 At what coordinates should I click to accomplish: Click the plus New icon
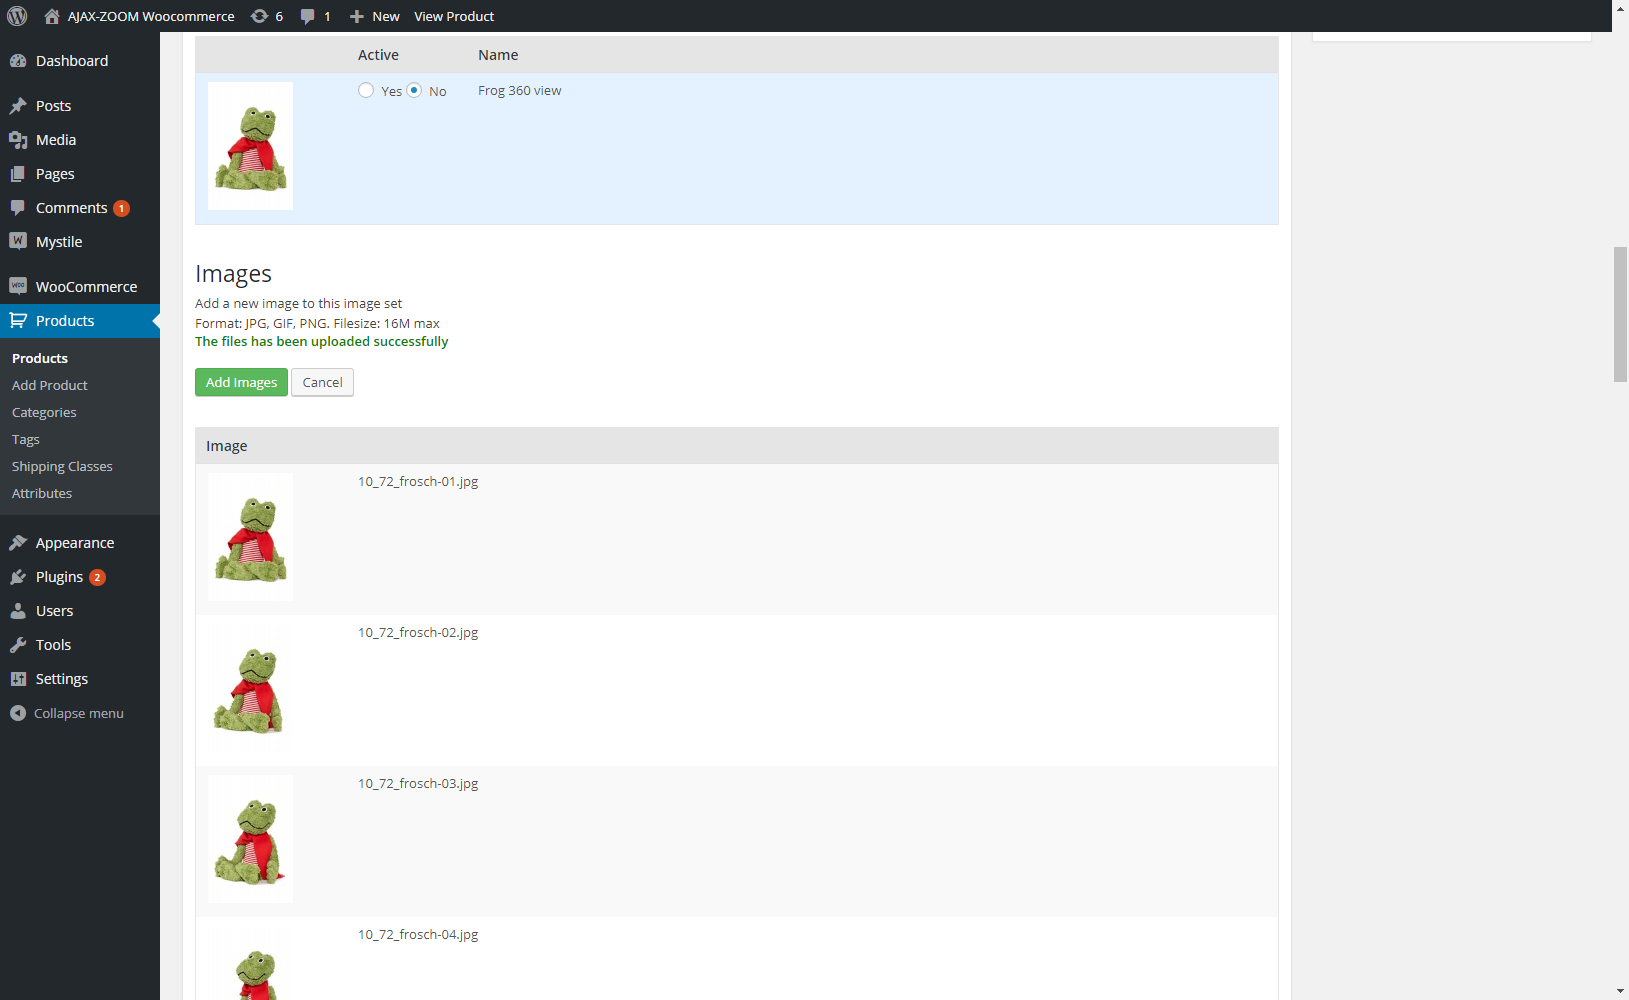[356, 16]
